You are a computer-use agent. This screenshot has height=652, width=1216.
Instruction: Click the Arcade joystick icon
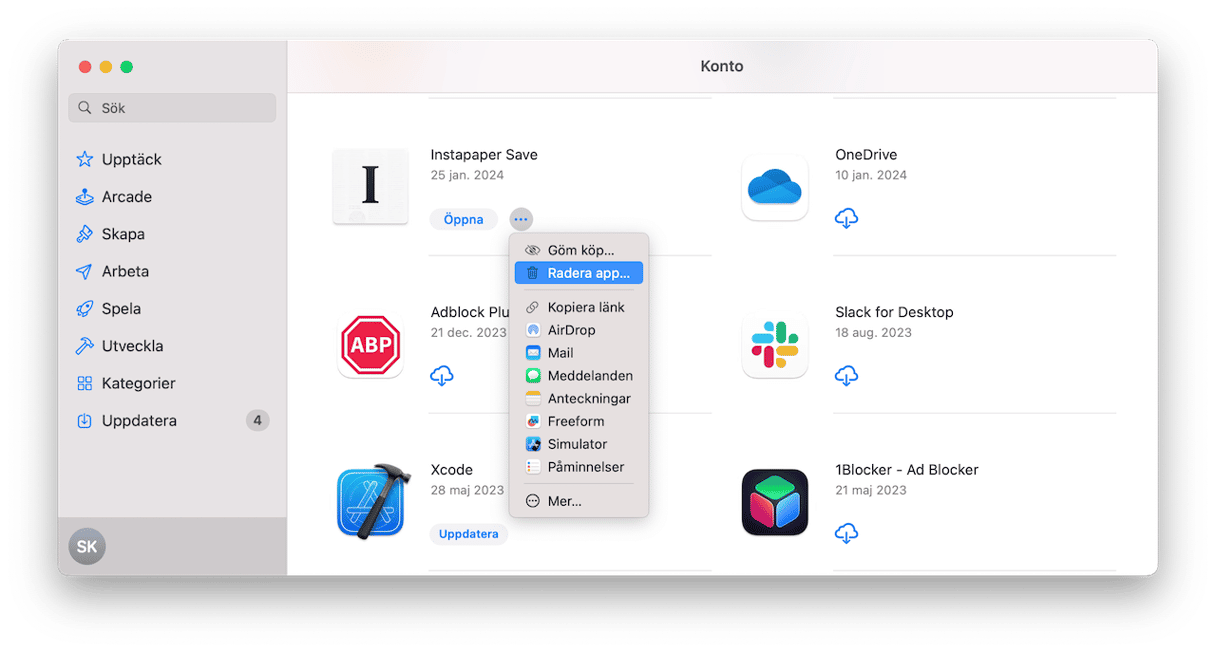point(84,197)
